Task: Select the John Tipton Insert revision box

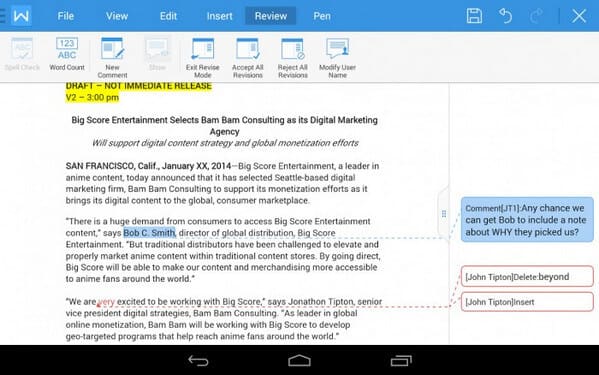Action: coord(527,302)
